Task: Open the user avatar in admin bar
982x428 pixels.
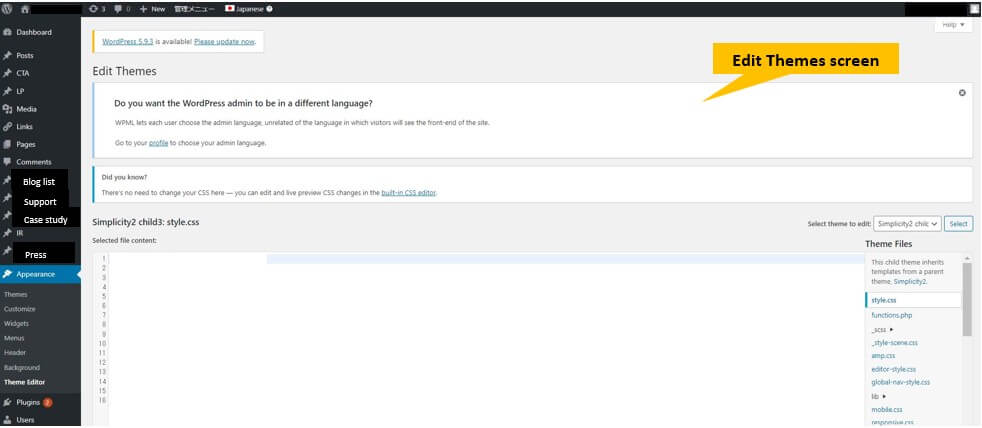Action: (973, 9)
